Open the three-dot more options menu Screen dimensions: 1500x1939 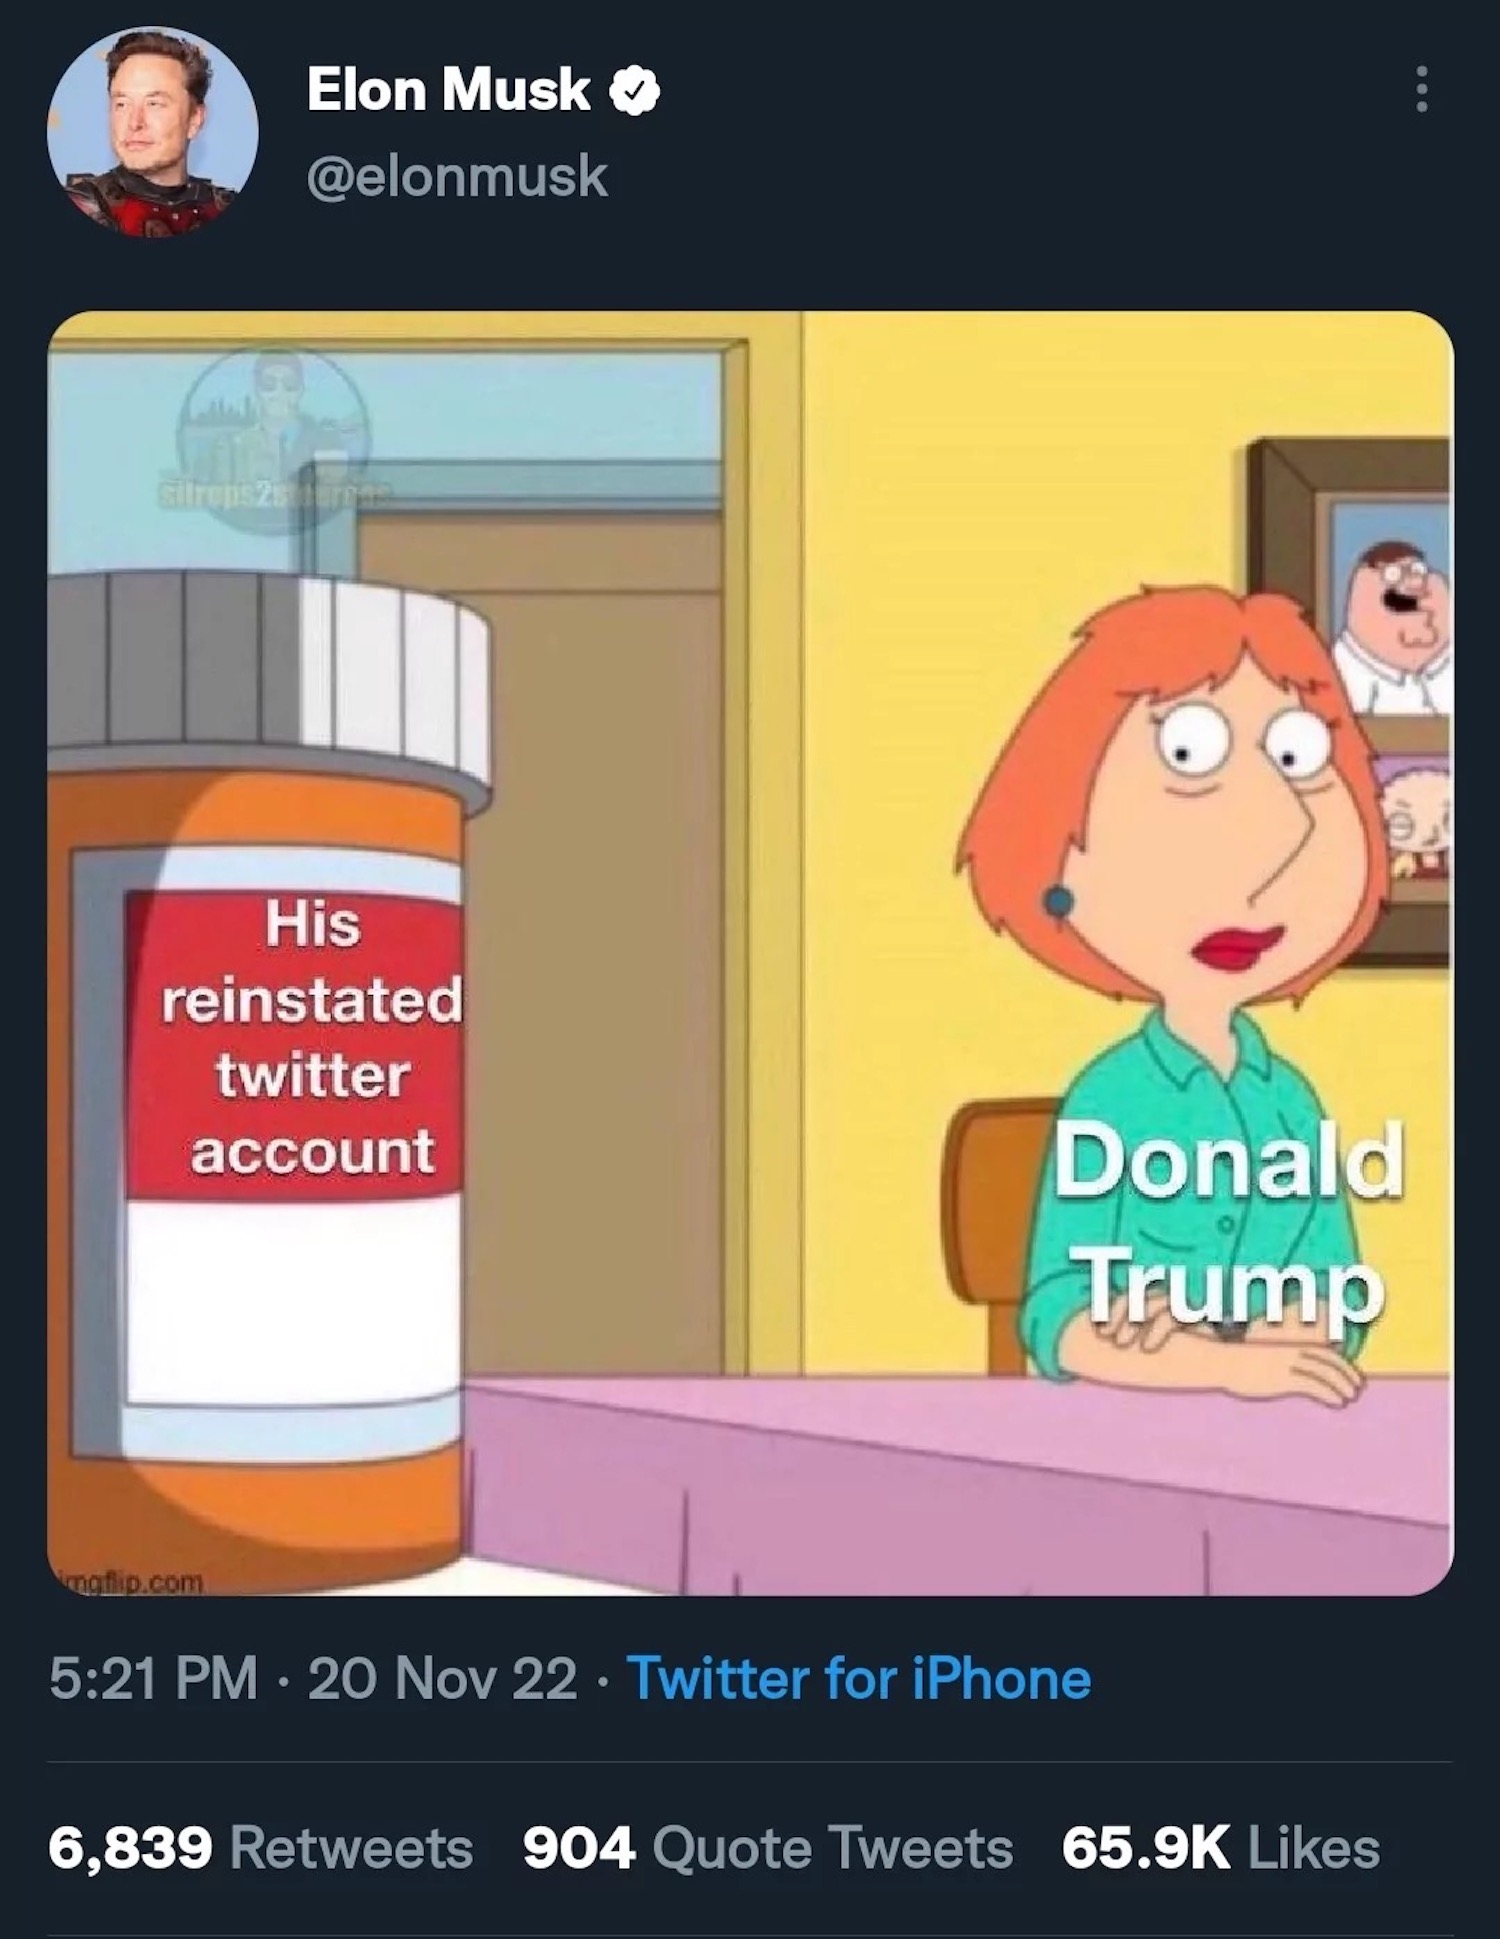[x=1422, y=91]
